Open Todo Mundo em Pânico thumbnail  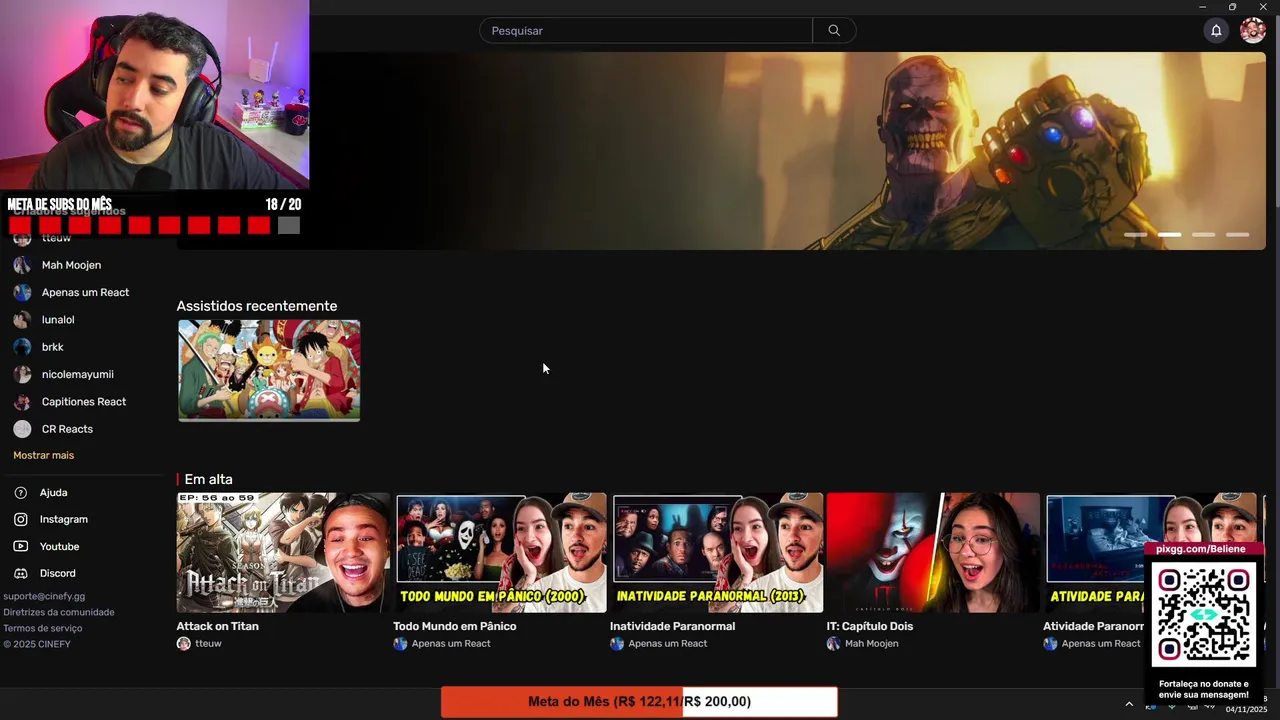click(500, 552)
